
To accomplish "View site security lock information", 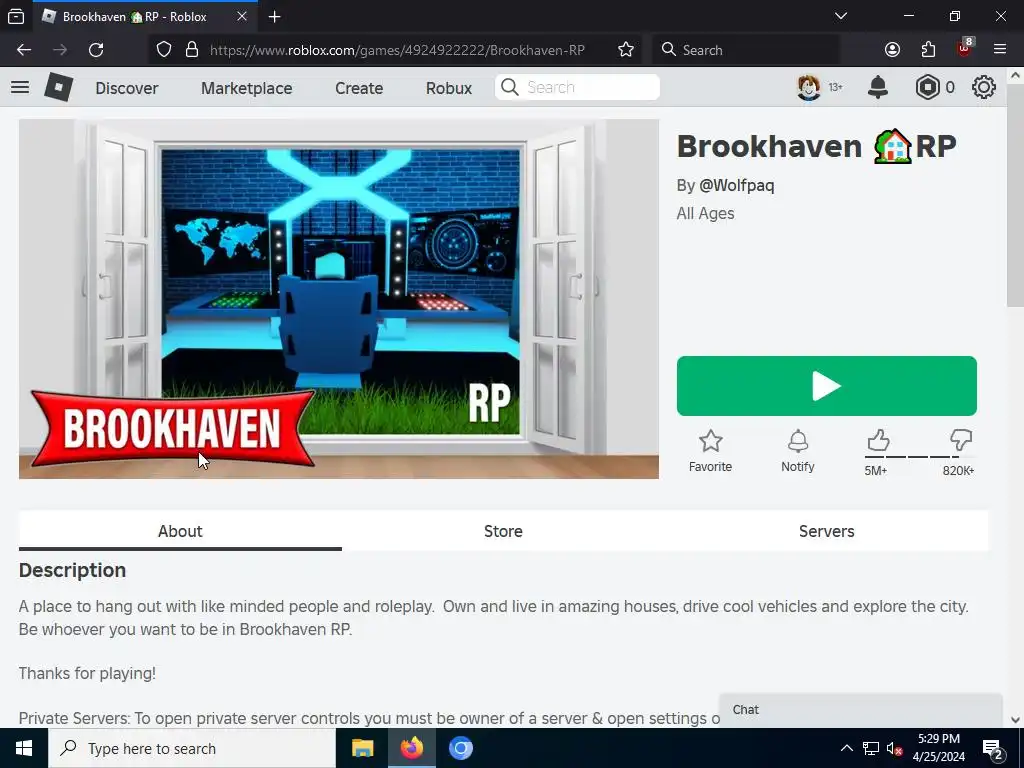I will [x=192, y=50].
